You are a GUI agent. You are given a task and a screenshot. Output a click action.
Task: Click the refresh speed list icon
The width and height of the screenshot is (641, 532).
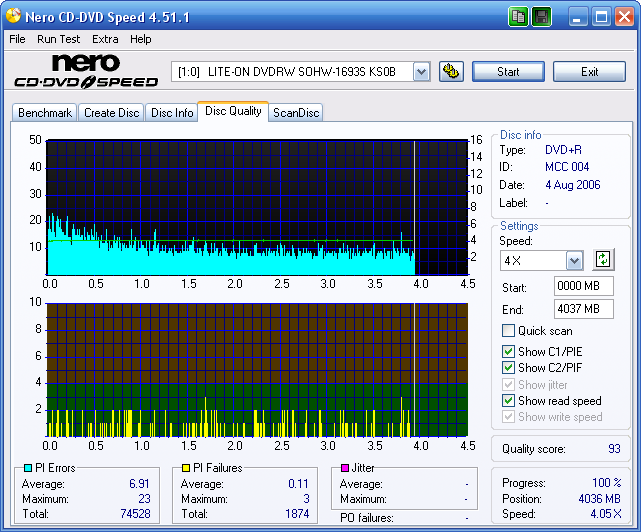(x=603, y=260)
